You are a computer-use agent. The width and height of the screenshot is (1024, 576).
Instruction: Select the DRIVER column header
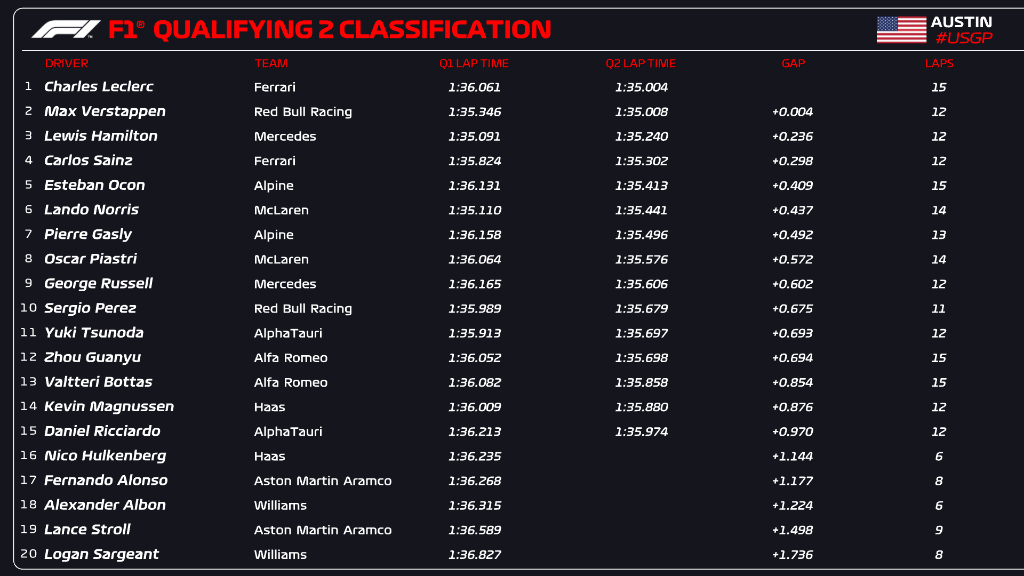click(66, 63)
